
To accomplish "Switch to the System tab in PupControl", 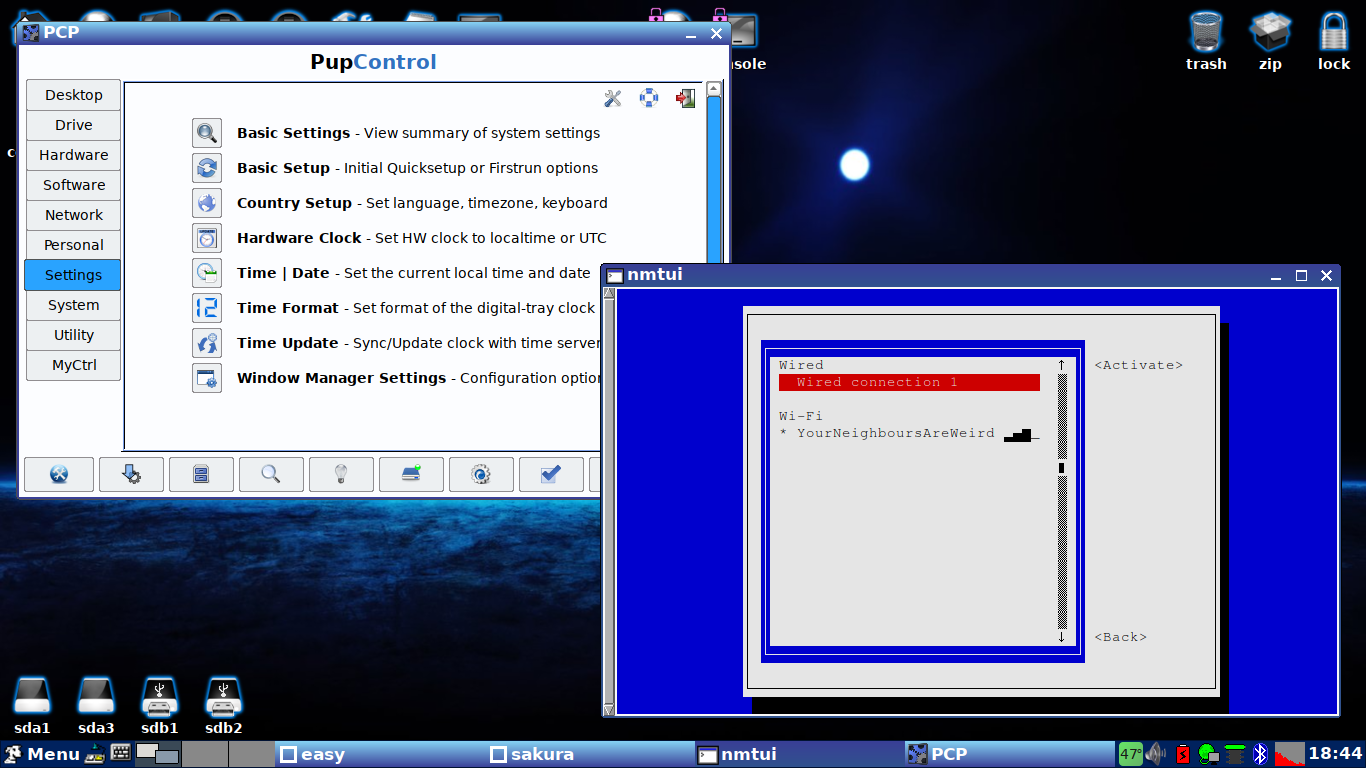I will pos(73,305).
